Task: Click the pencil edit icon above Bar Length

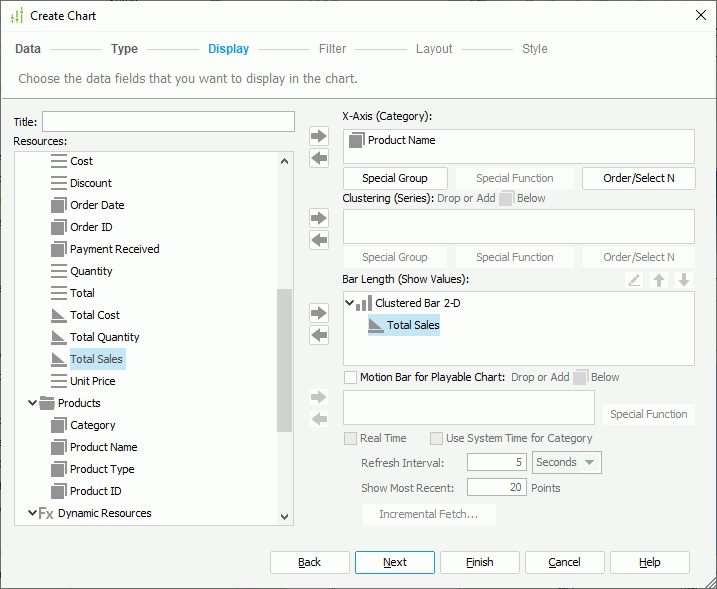Action: 634,280
